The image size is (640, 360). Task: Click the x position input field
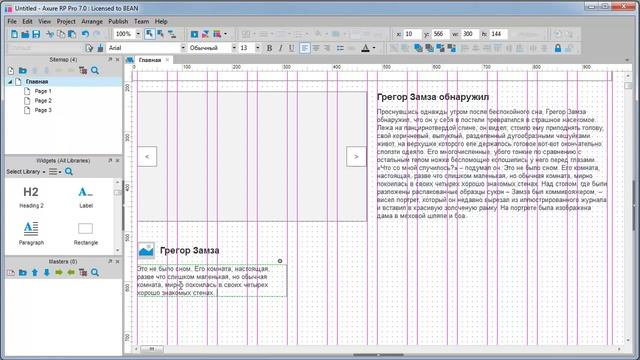click(412, 34)
